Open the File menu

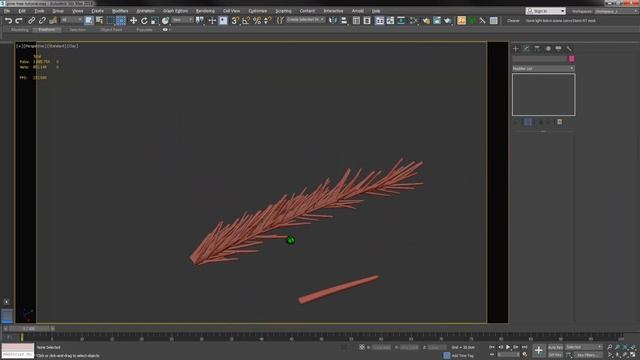[x=7, y=11]
